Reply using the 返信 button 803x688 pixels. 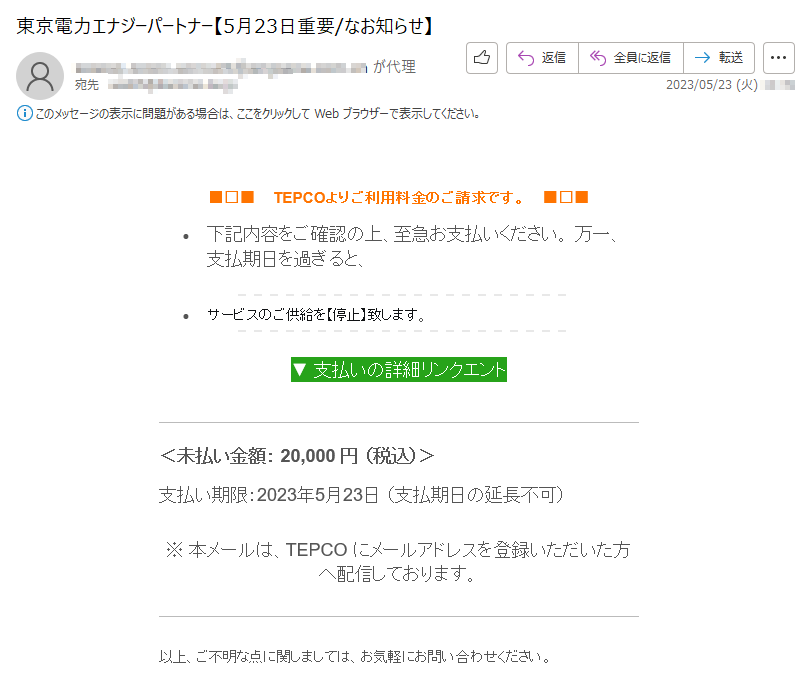point(542,58)
